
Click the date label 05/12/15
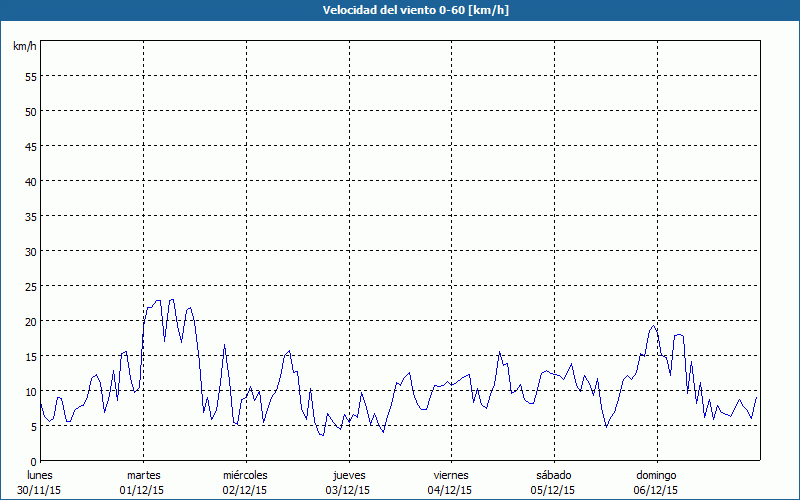point(554,490)
